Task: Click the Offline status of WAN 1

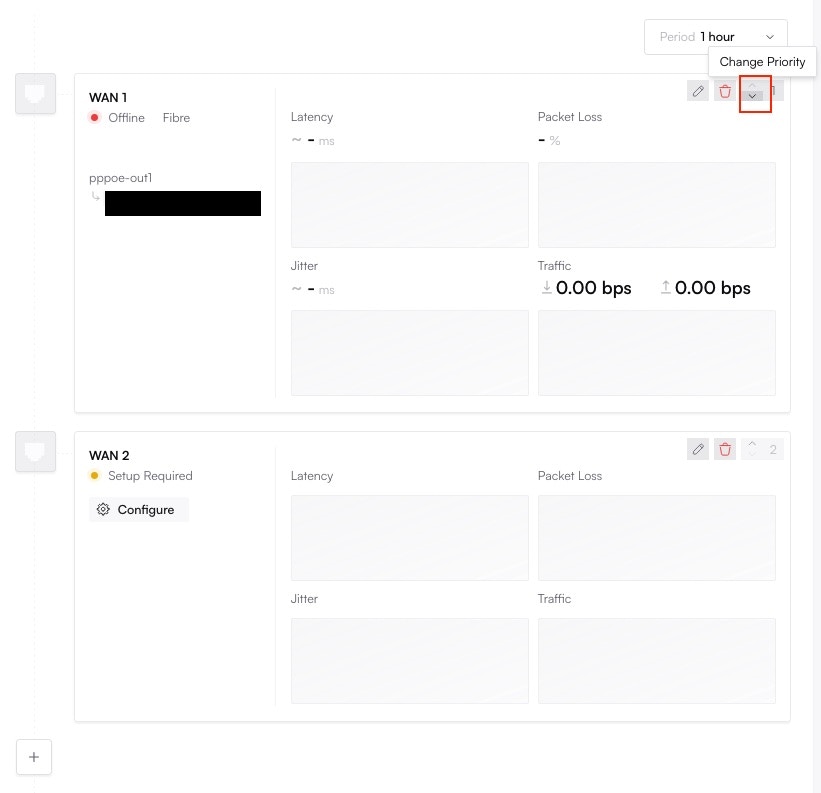Action: 118,118
